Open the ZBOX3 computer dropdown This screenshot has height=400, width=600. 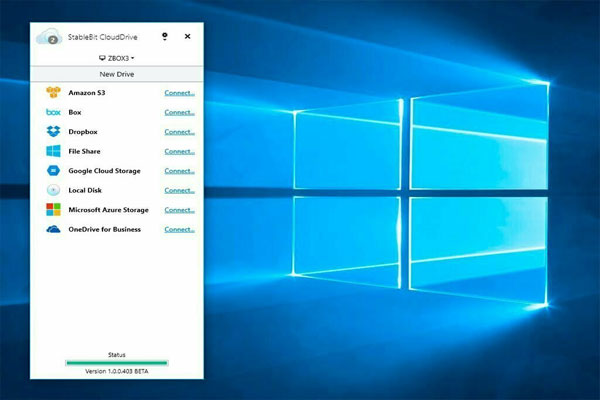[x=117, y=58]
